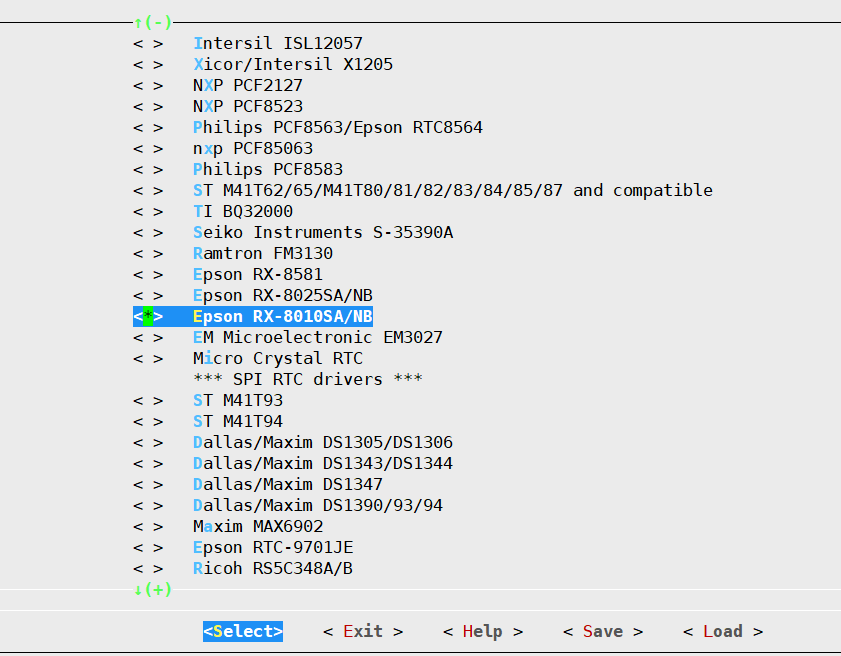Click the SPI RTC drivers section heading

308,379
